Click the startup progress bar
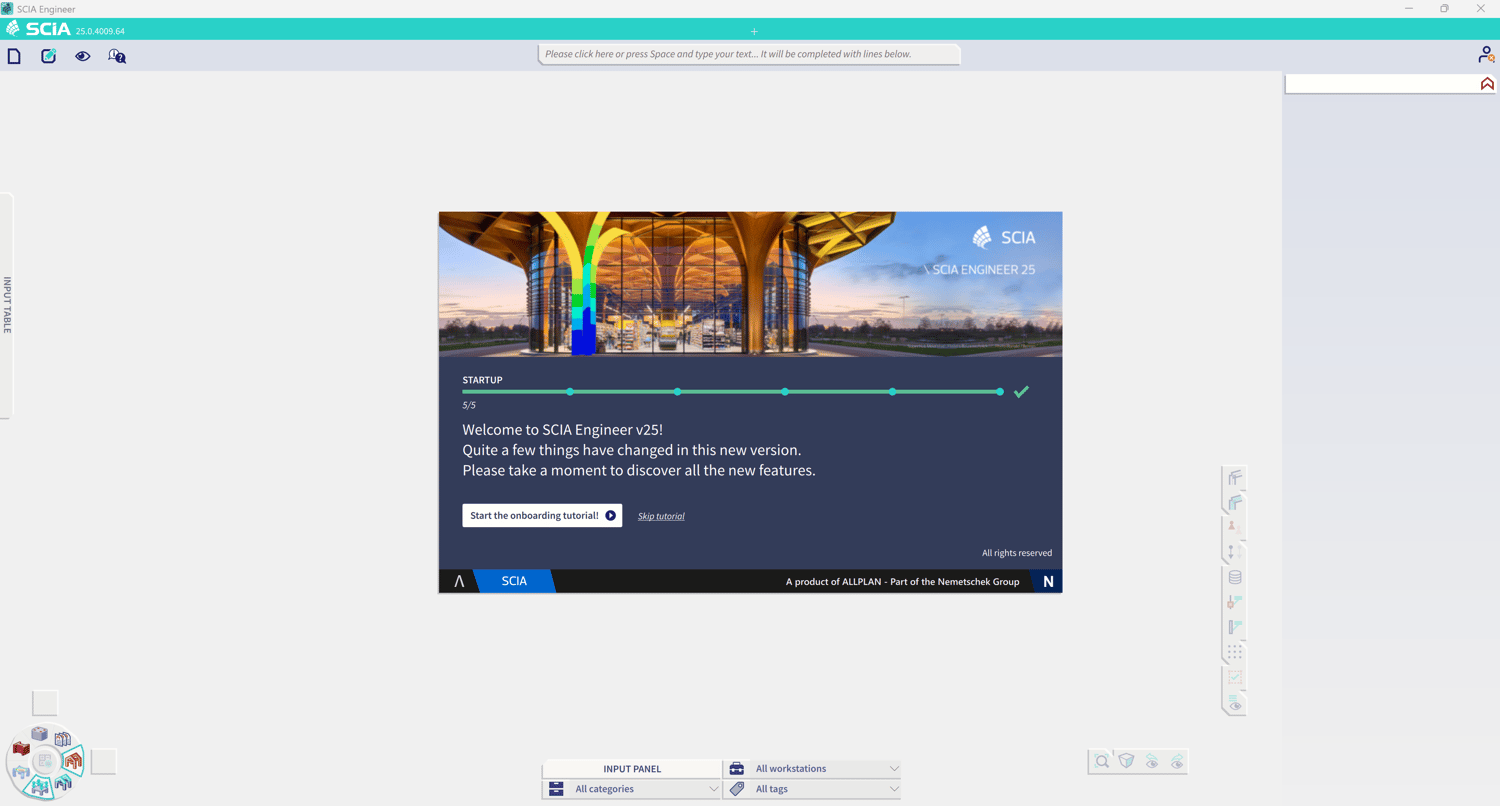Image resolution: width=1500 pixels, height=806 pixels. [x=731, y=392]
